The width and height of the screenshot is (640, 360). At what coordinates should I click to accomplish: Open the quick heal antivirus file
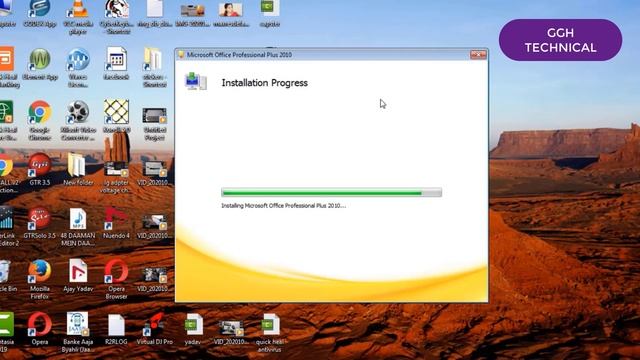[270, 325]
